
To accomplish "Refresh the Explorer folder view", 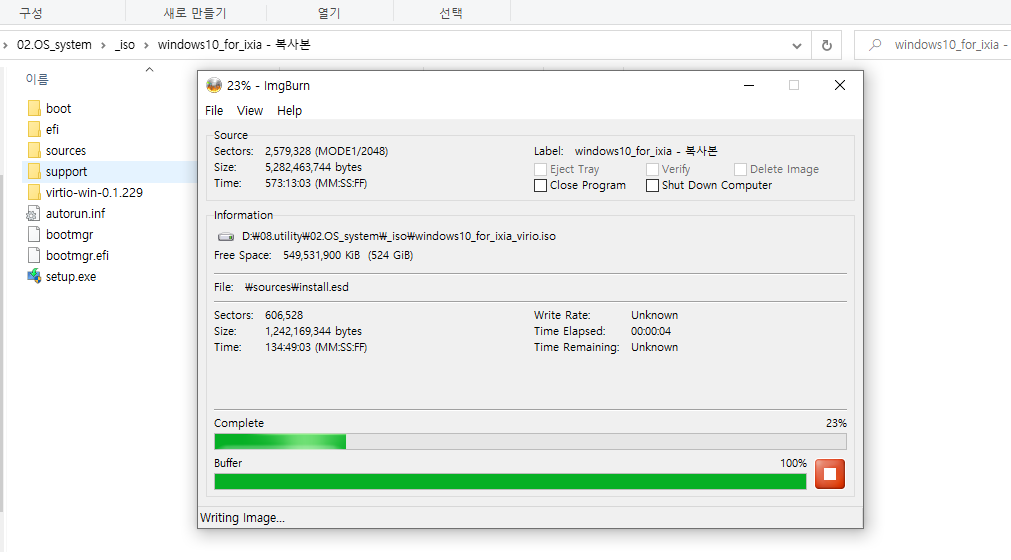I will (x=827, y=45).
